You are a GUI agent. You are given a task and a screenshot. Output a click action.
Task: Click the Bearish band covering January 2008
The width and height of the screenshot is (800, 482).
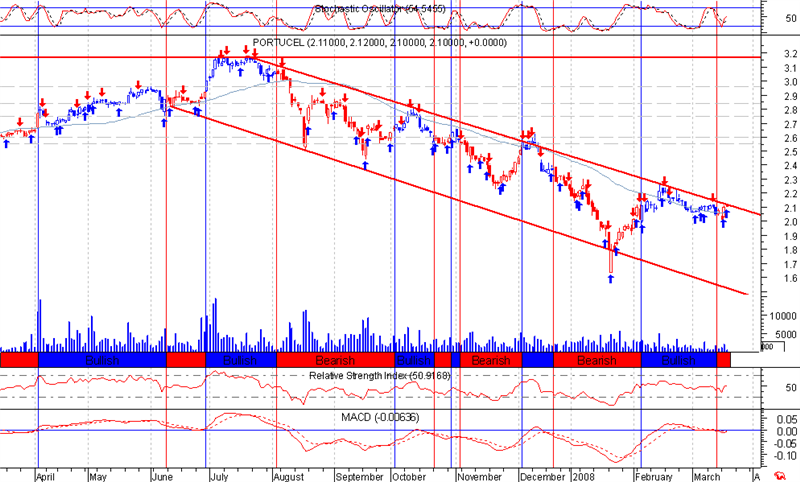pos(597,360)
